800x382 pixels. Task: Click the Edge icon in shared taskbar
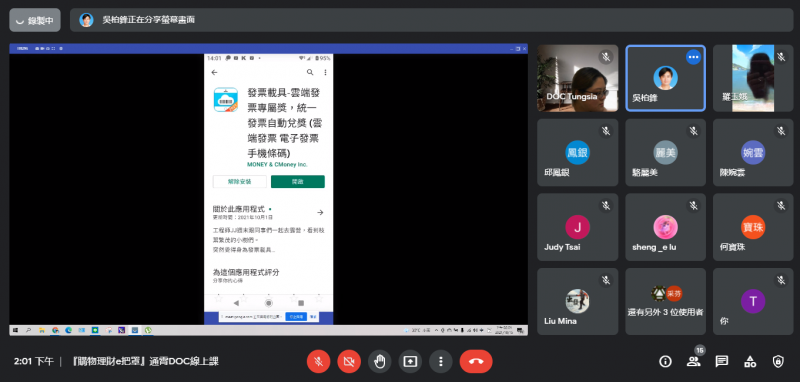pos(68,330)
